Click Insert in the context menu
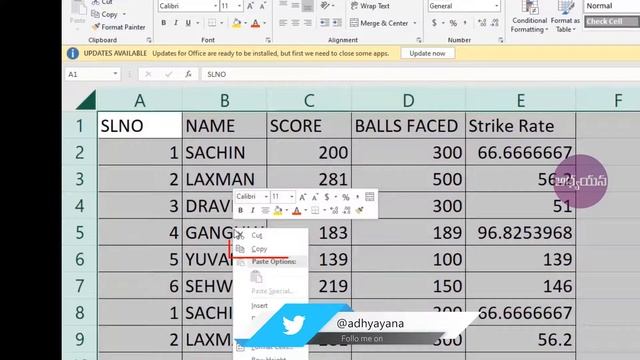The image size is (640, 360). click(x=270, y=305)
